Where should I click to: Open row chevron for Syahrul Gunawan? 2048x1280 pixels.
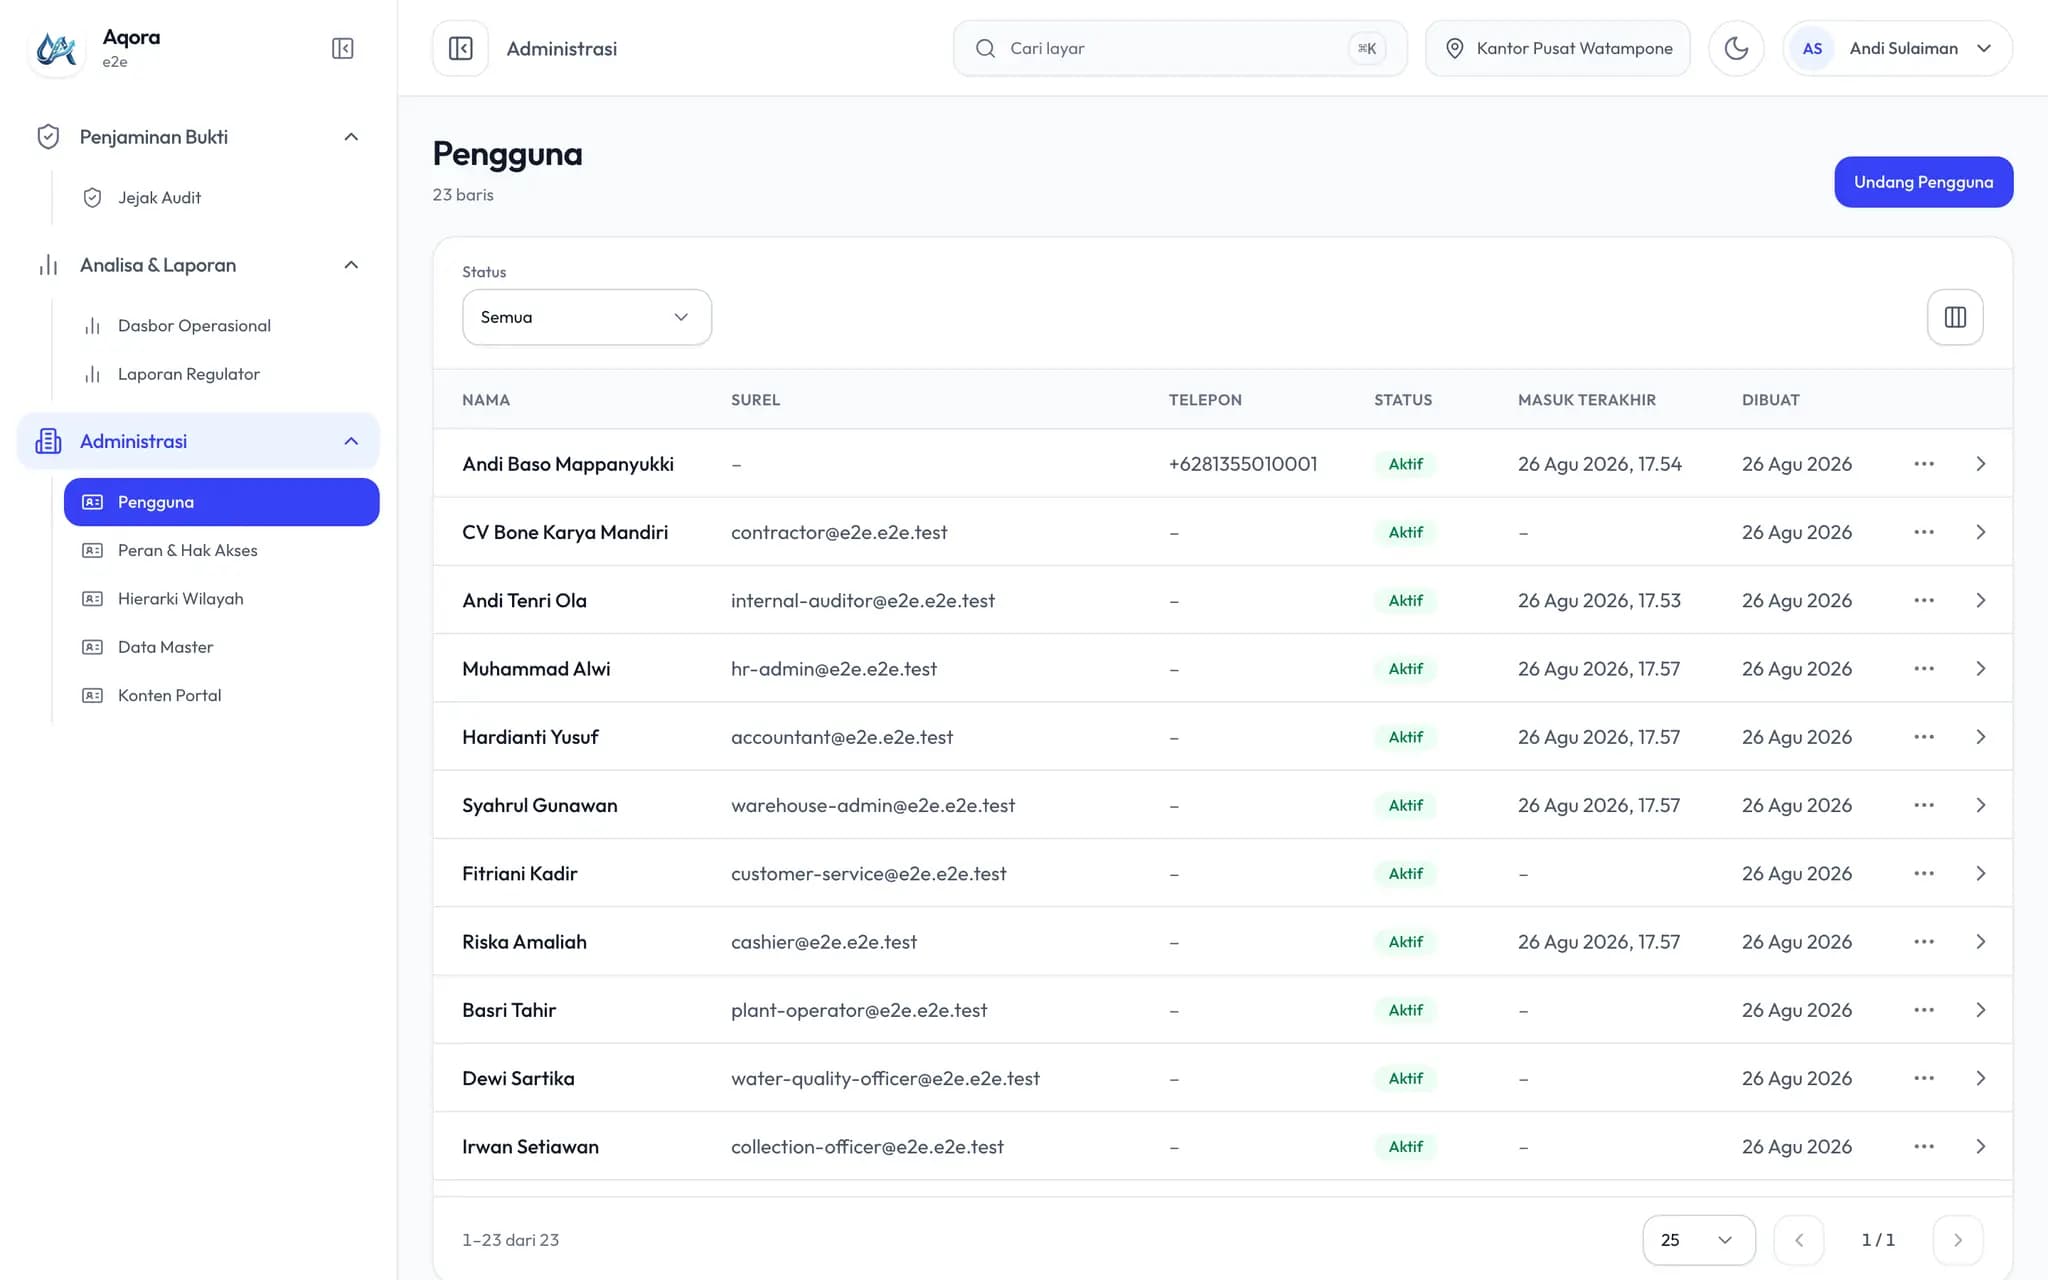coord(1980,805)
